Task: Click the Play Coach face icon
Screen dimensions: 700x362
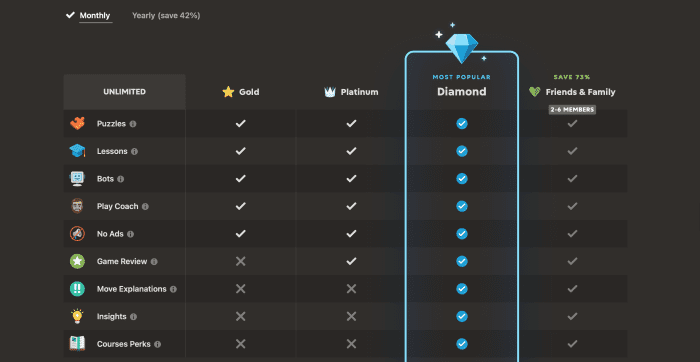Action: click(x=77, y=206)
